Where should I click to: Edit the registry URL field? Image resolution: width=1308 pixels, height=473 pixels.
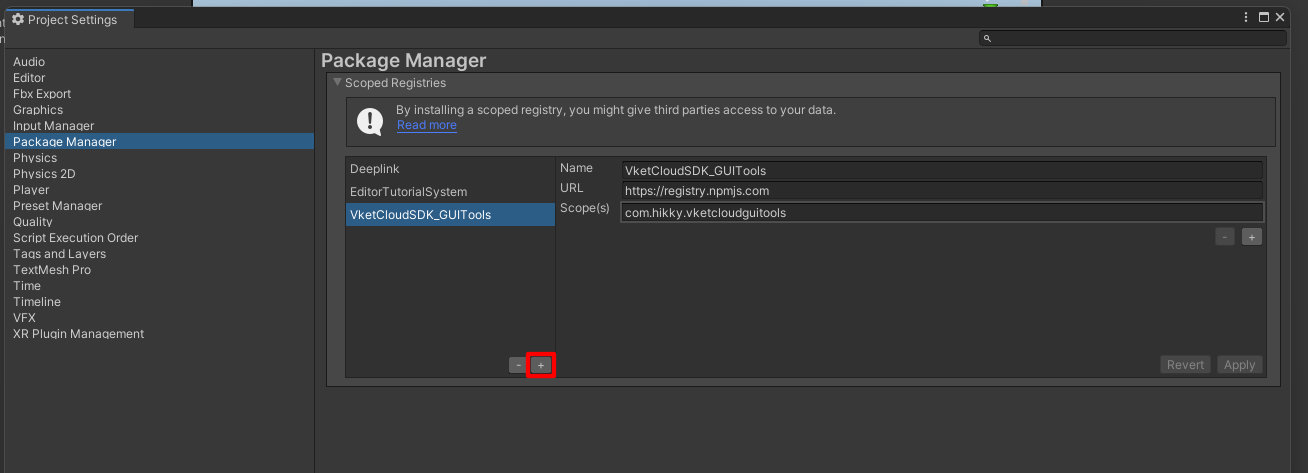[x=941, y=190]
